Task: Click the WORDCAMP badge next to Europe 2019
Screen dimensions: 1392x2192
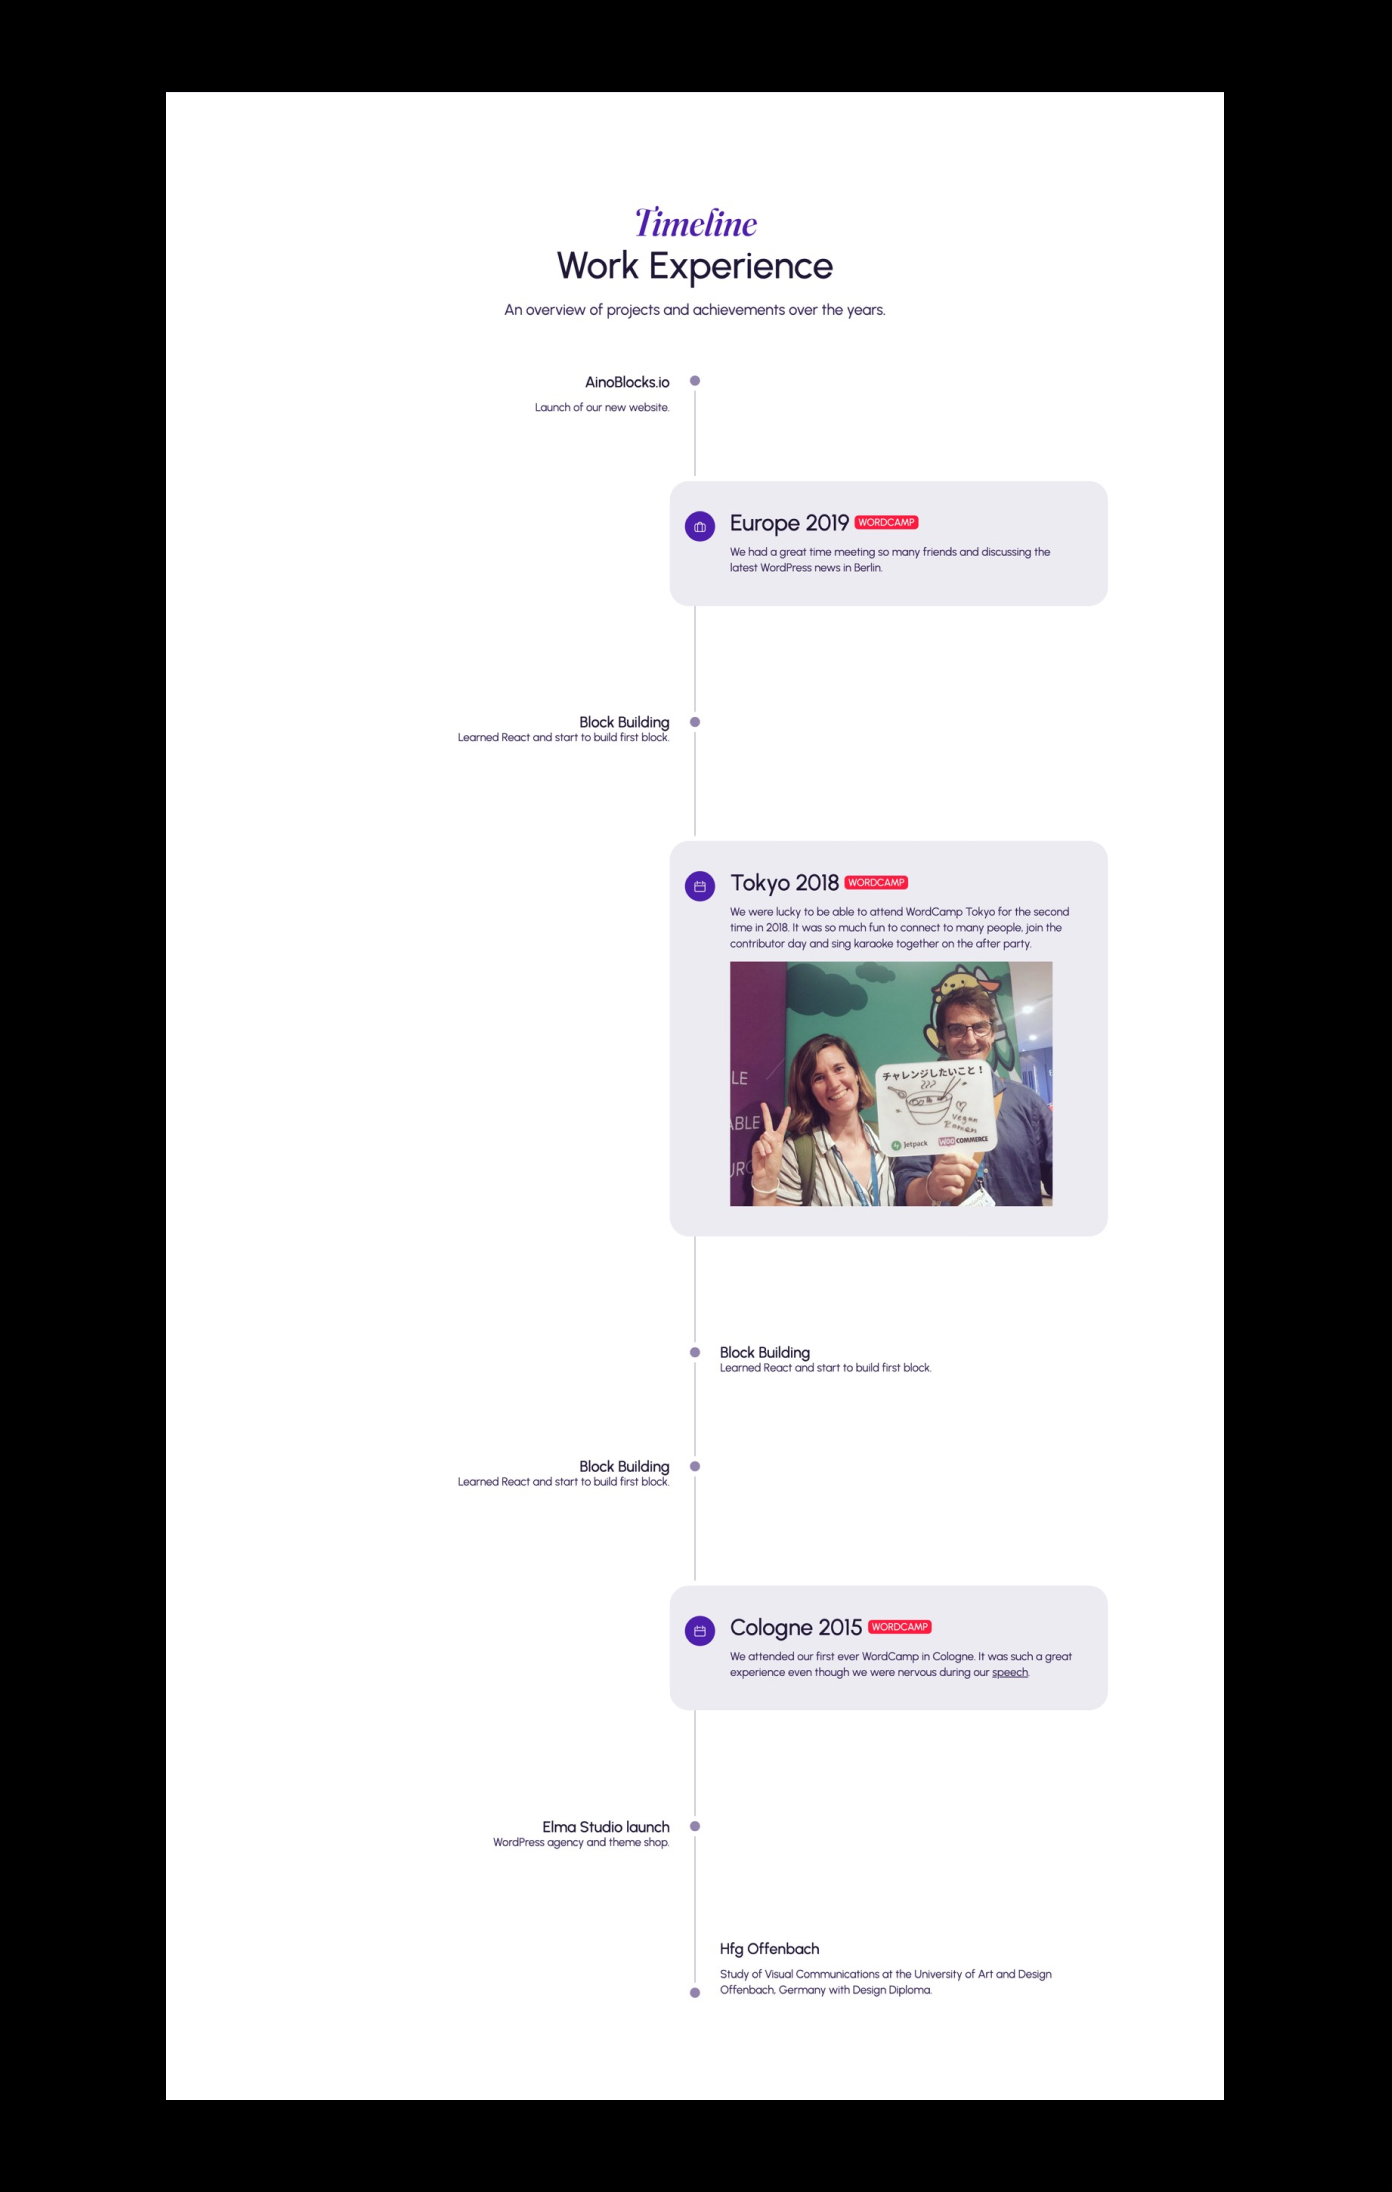Action: coord(887,522)
